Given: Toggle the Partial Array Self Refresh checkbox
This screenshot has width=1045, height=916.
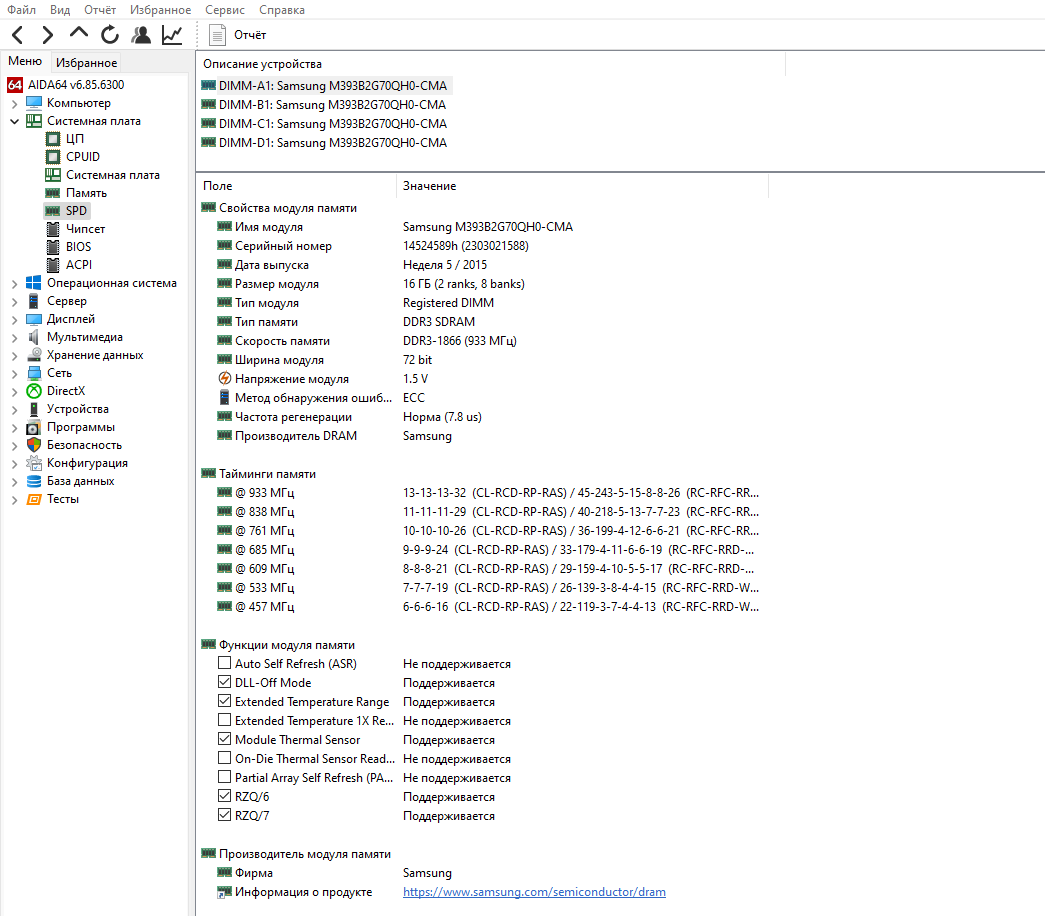Looking at the screenshot, I should pyautogui.click(x=225, y=777).
